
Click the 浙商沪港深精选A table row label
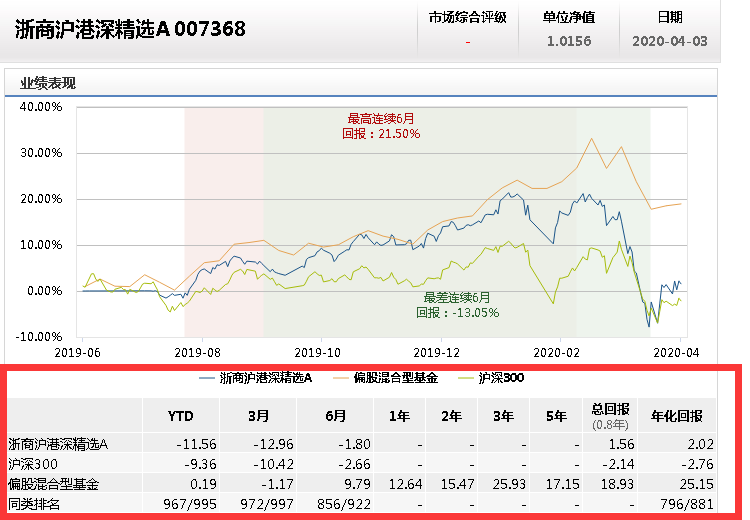tap(58, 444)
